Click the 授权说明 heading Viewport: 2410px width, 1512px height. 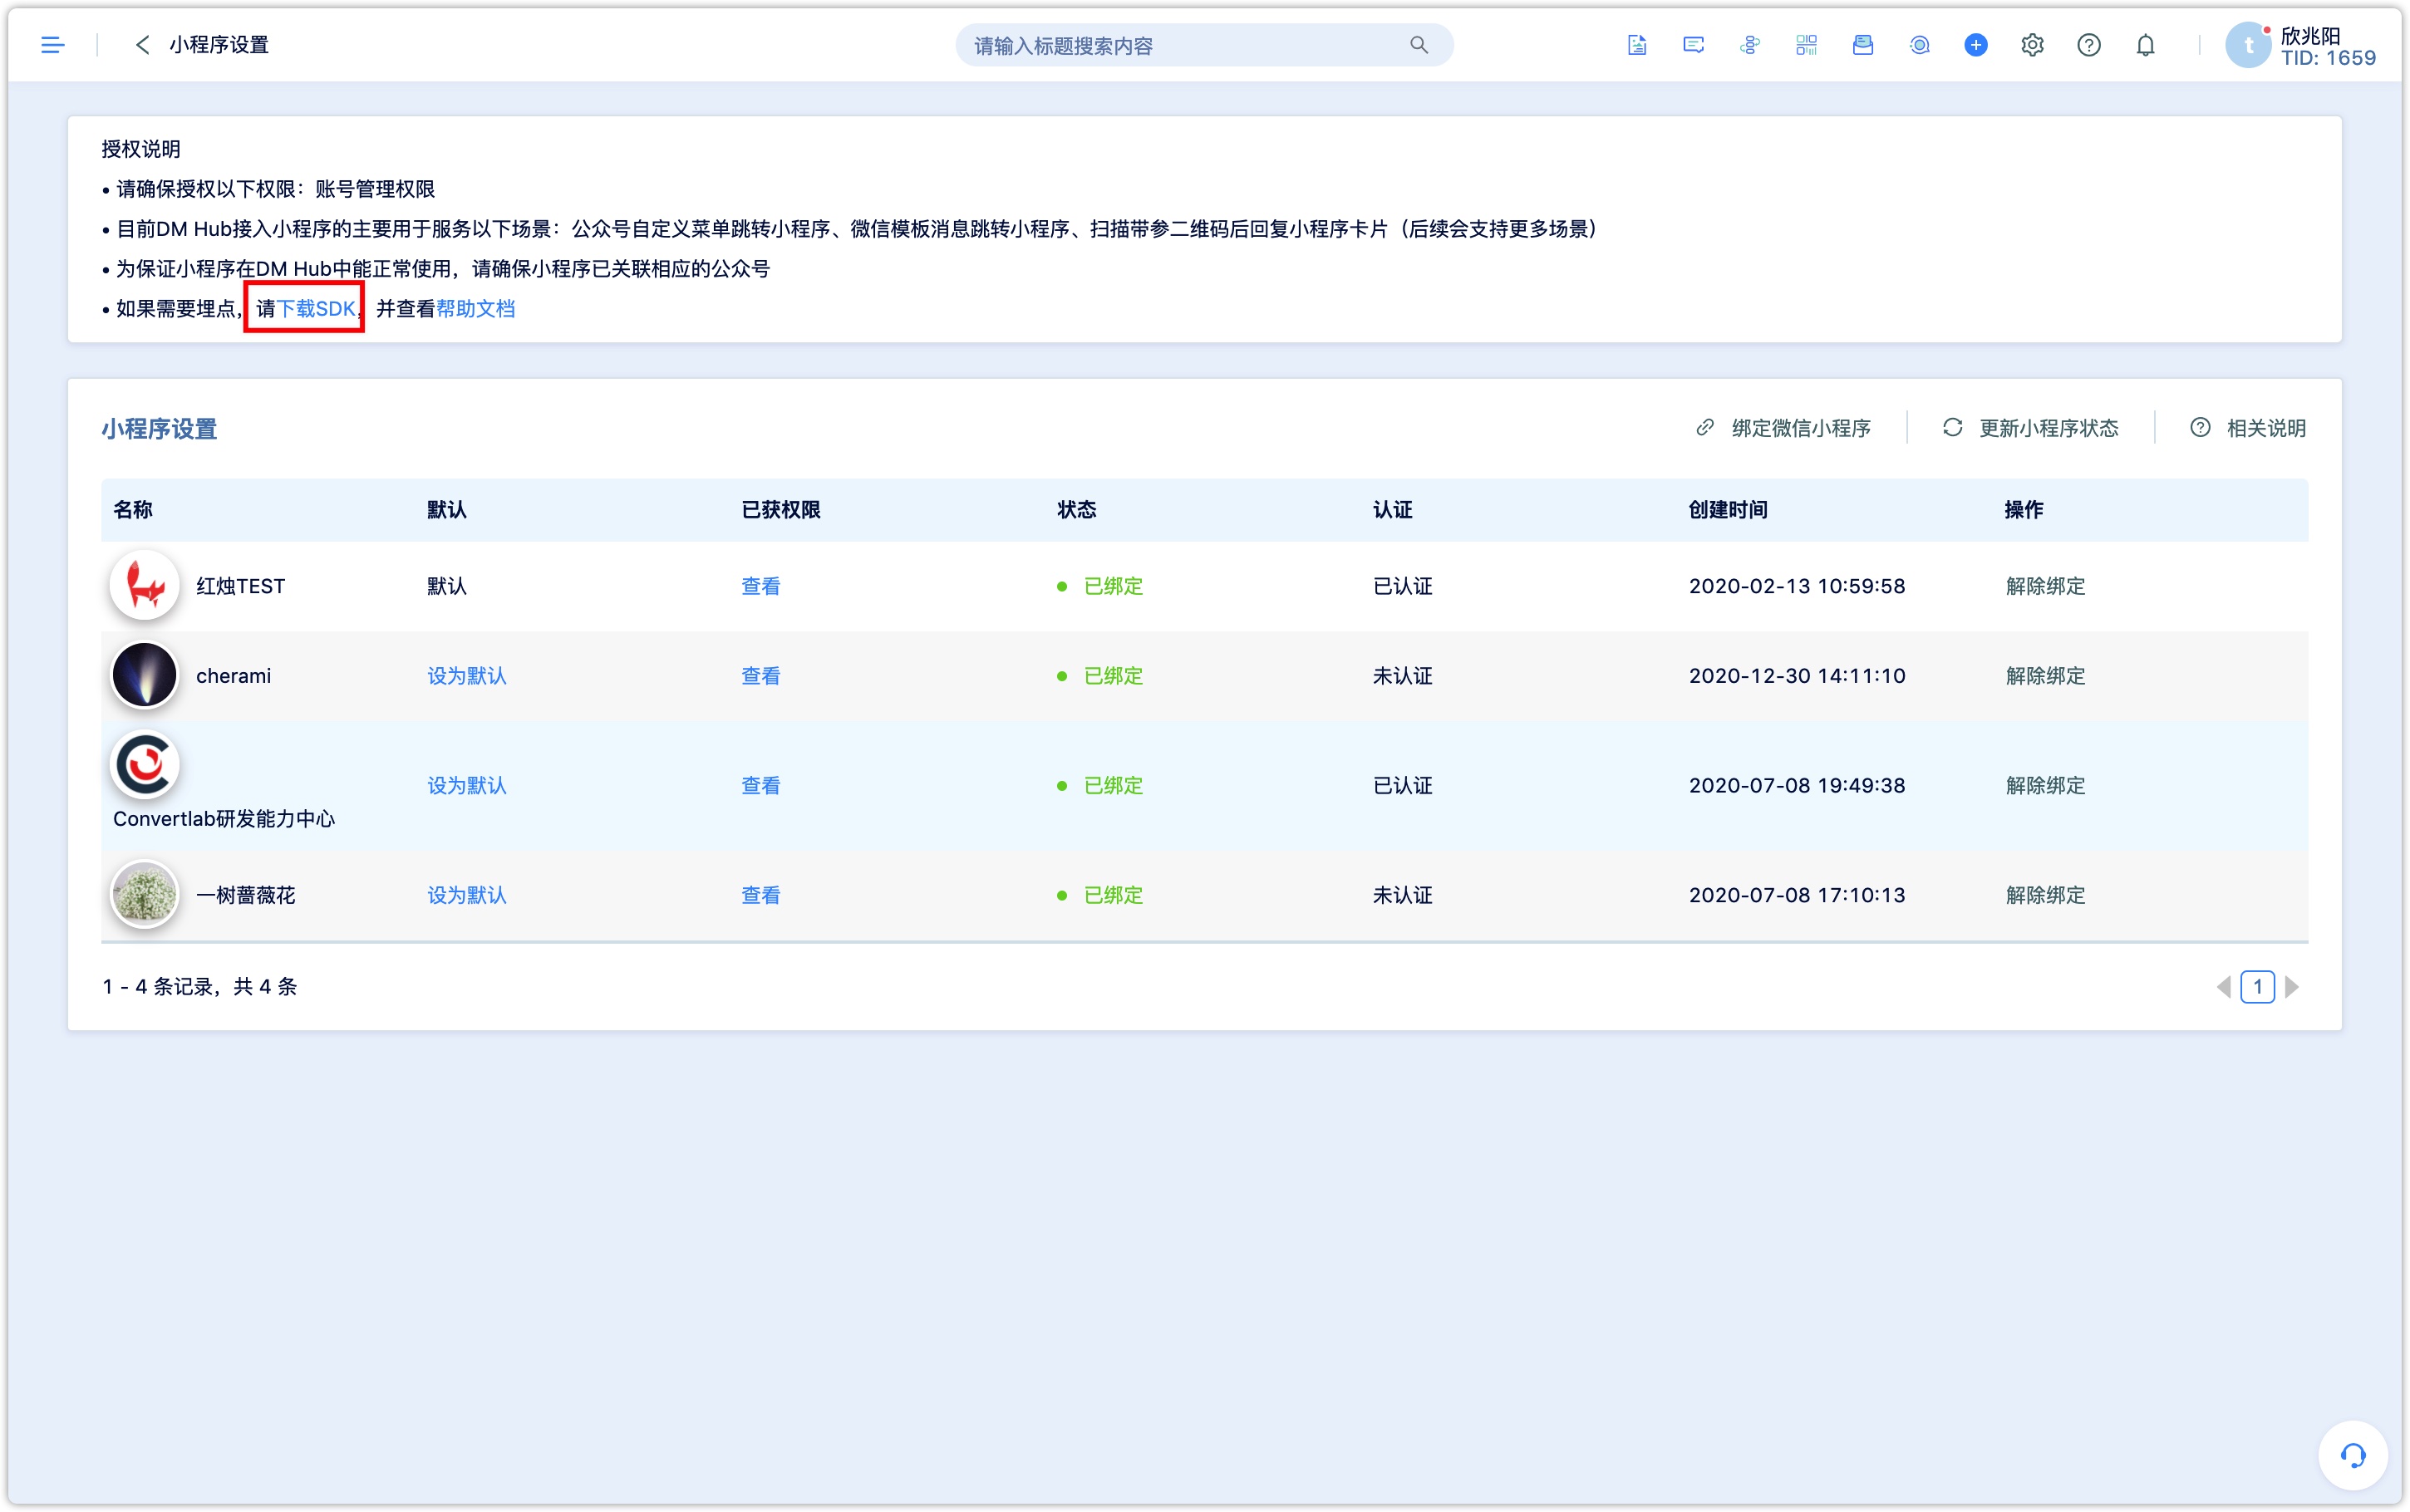[x=141, y=149]
